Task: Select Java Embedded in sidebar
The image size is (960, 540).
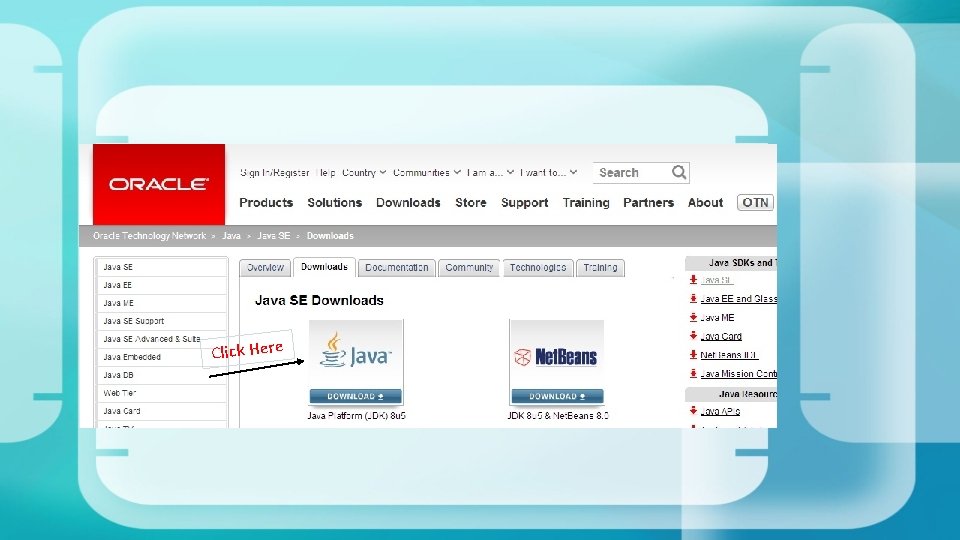Action: click(162, 357)
